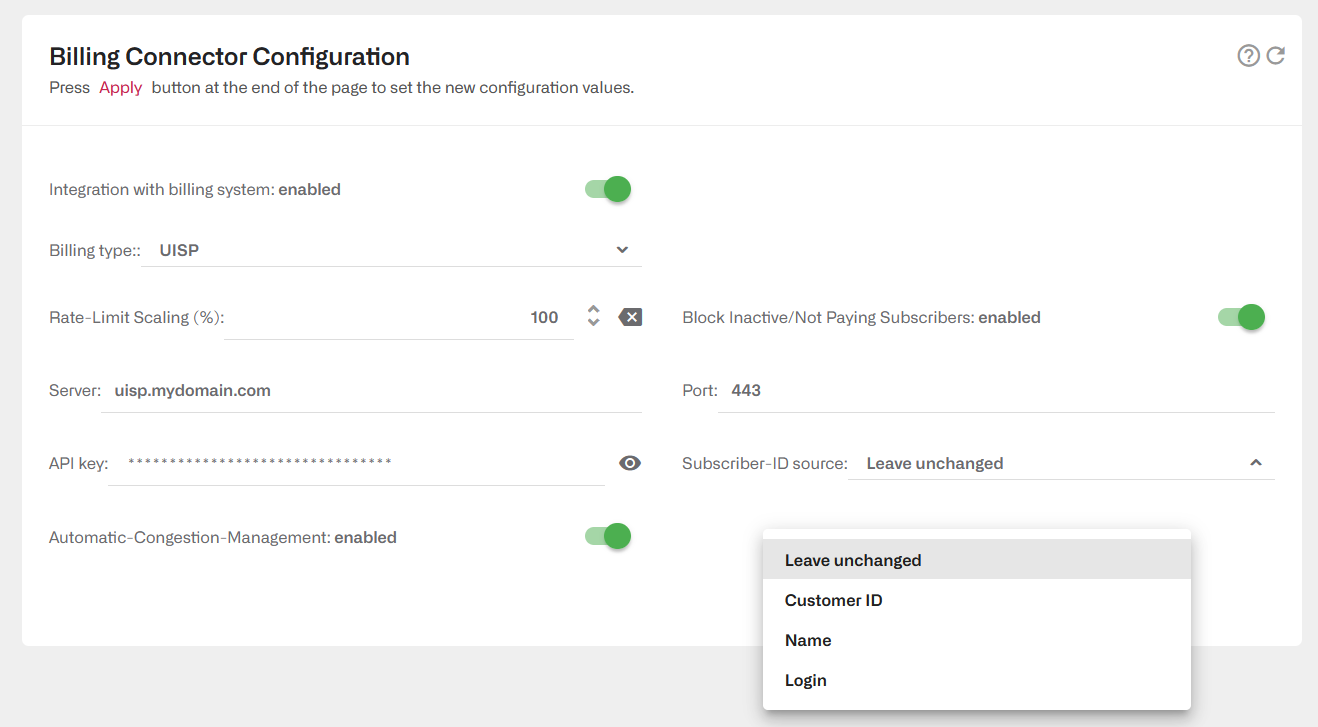1318x727 pixels.
Task: Click the refresh configuration icon
Action: click(x=1276, y=56)
